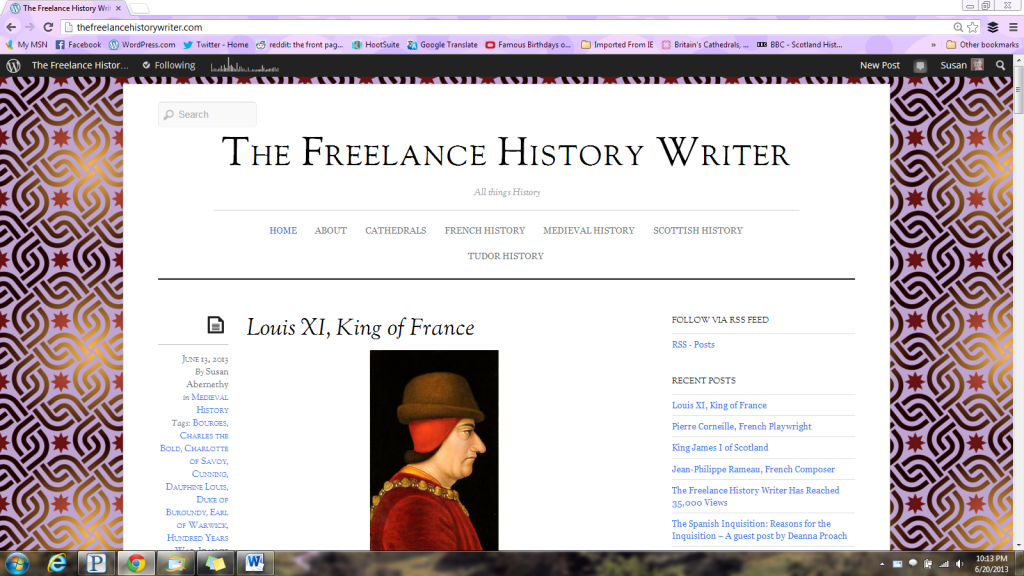Open TUDOR HISTORY category

(x=505, y=256)
